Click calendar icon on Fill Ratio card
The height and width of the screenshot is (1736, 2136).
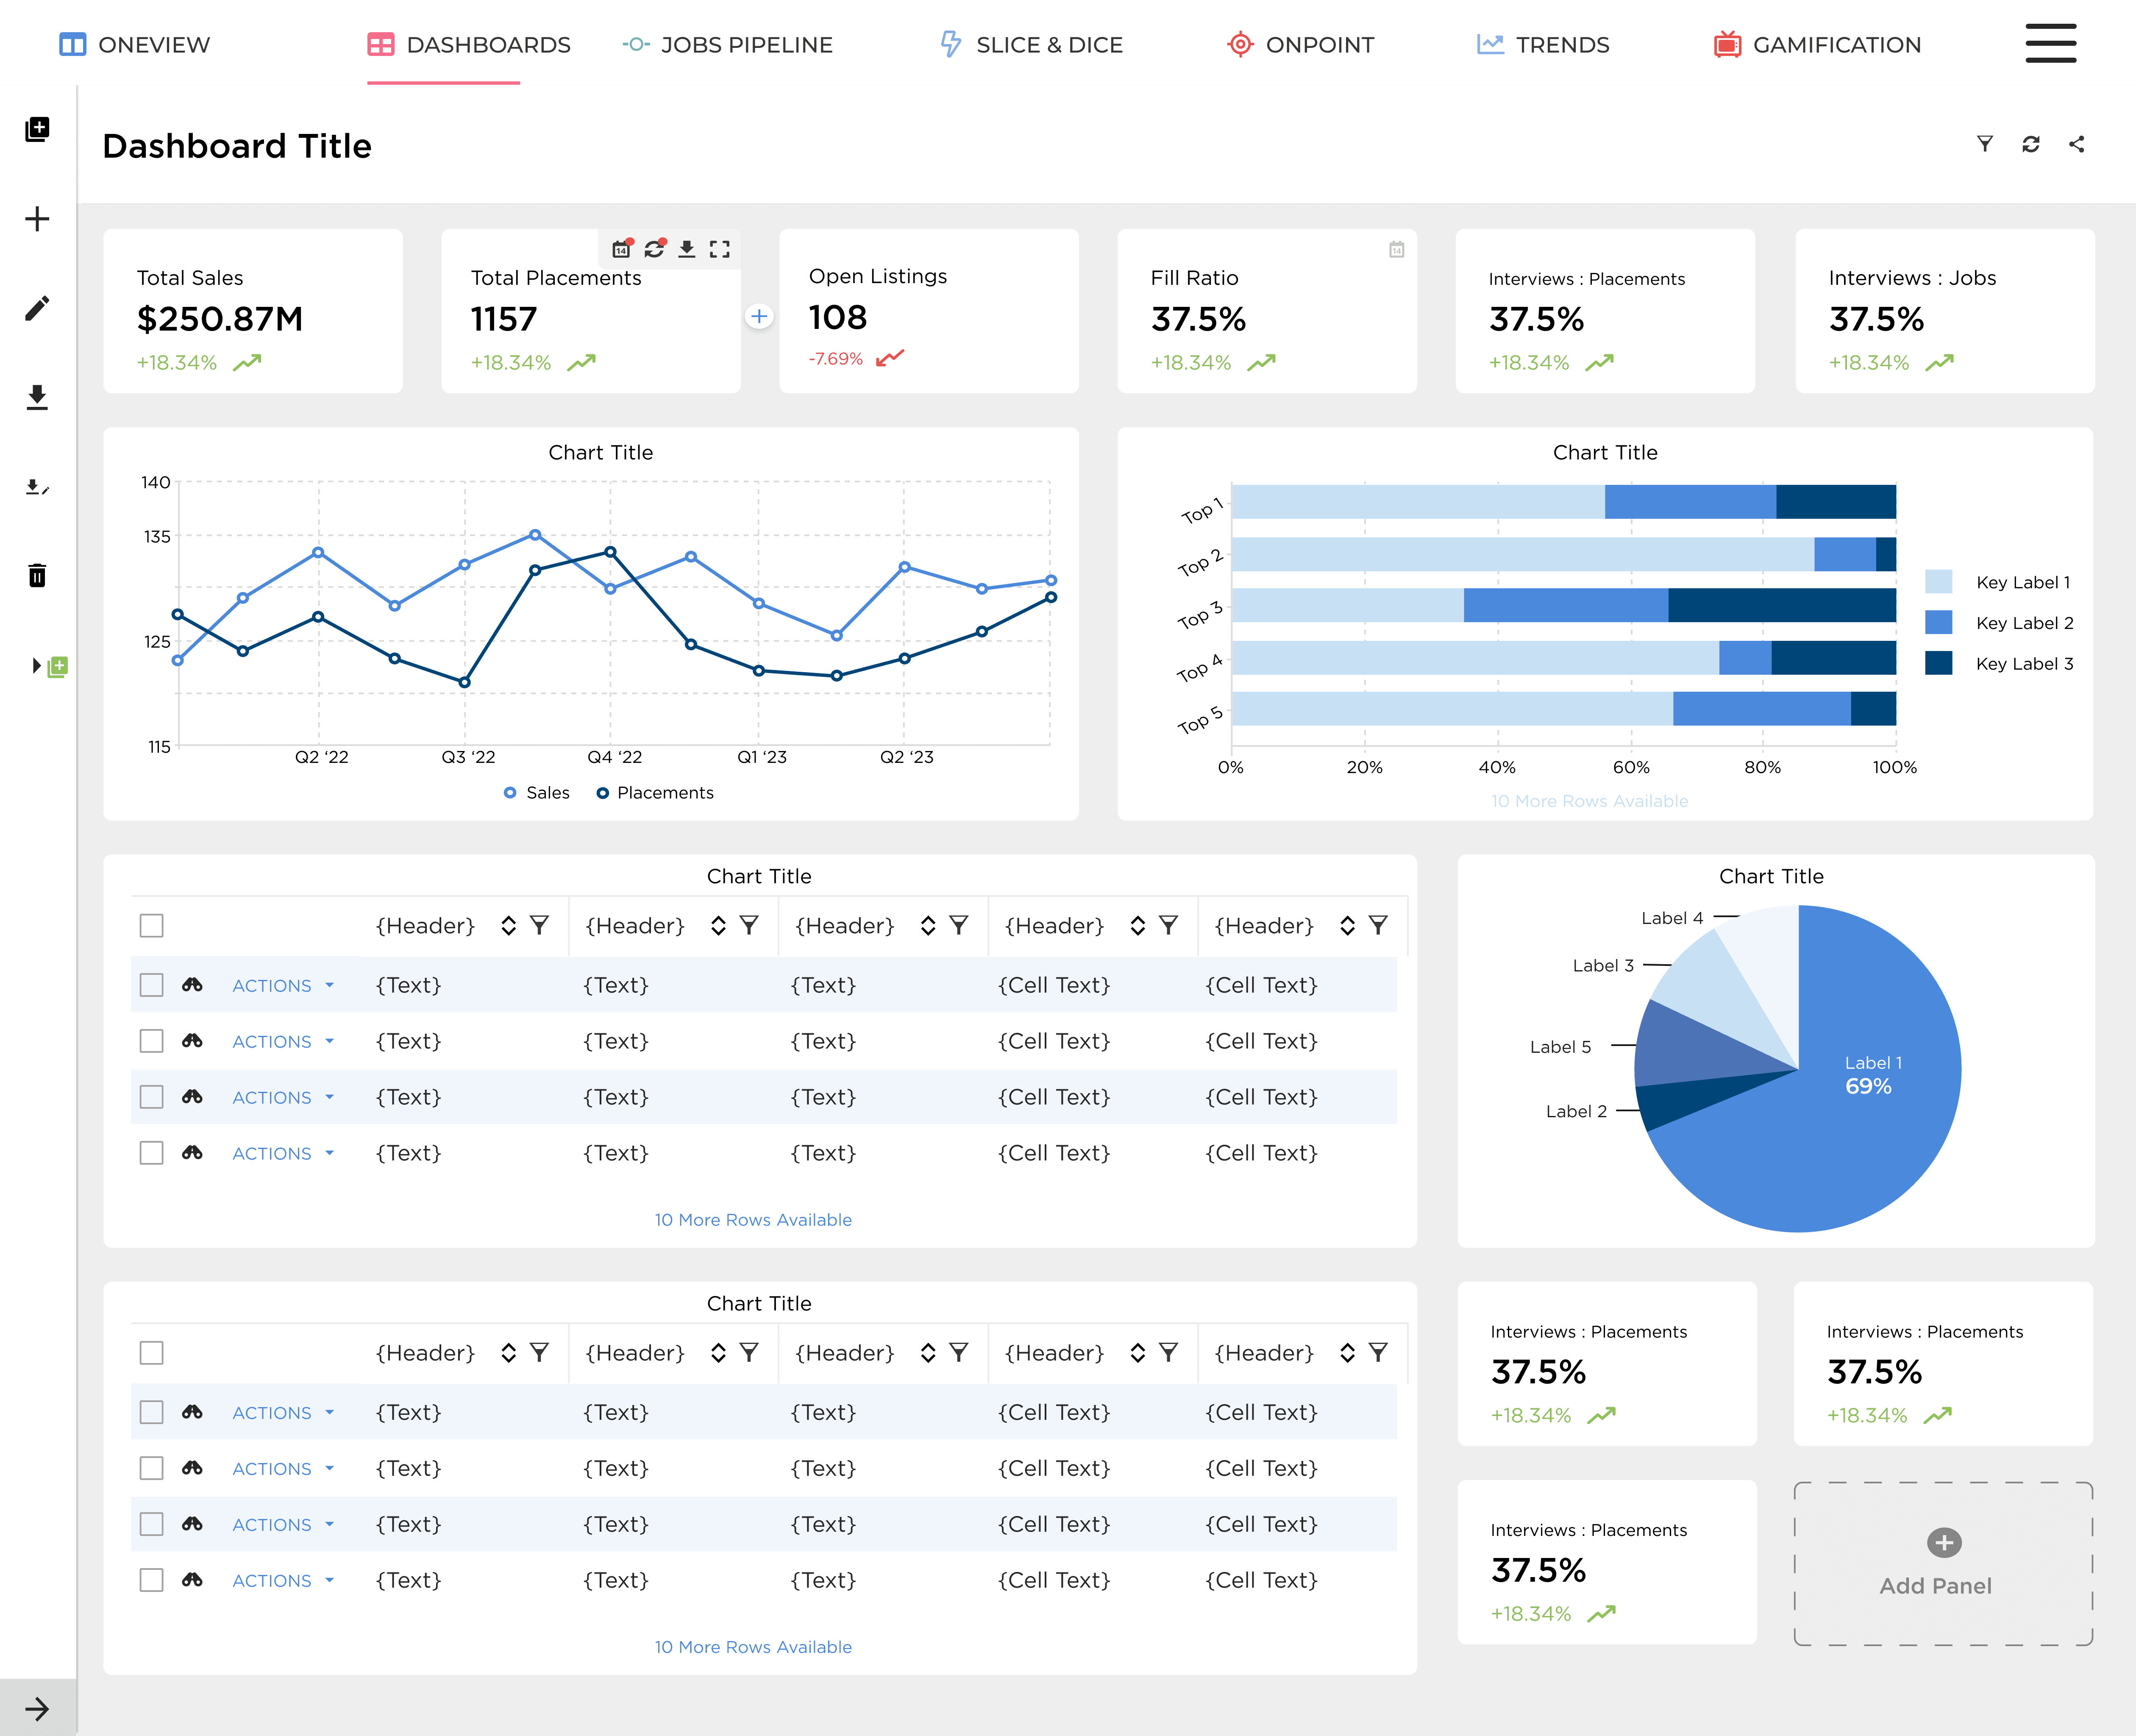1396,249
